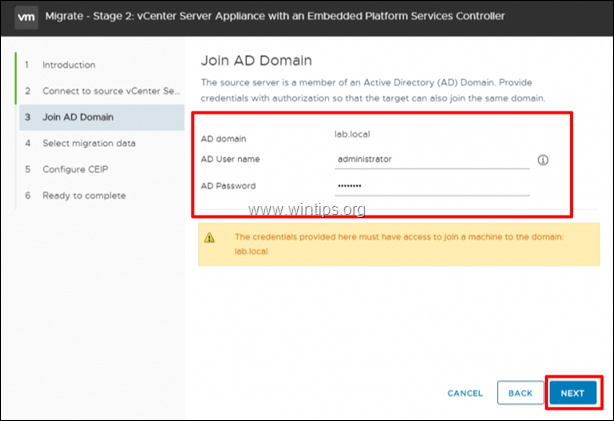The width and height of the screenshot is (614, 421).
Task: Click the AD Password label
Action: (x=228, y=186)
